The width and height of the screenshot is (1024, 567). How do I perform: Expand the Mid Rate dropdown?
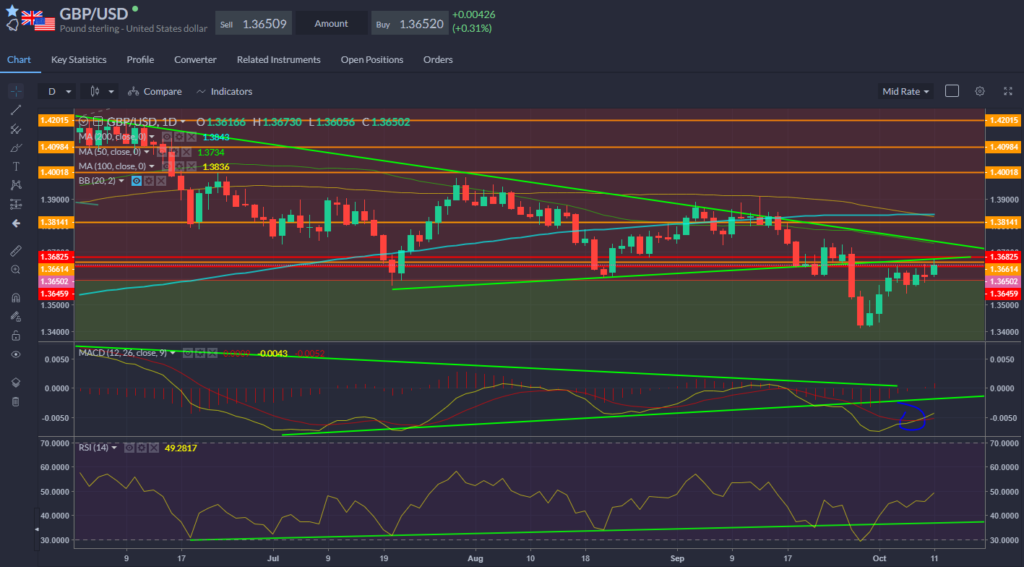click(905, 91)
